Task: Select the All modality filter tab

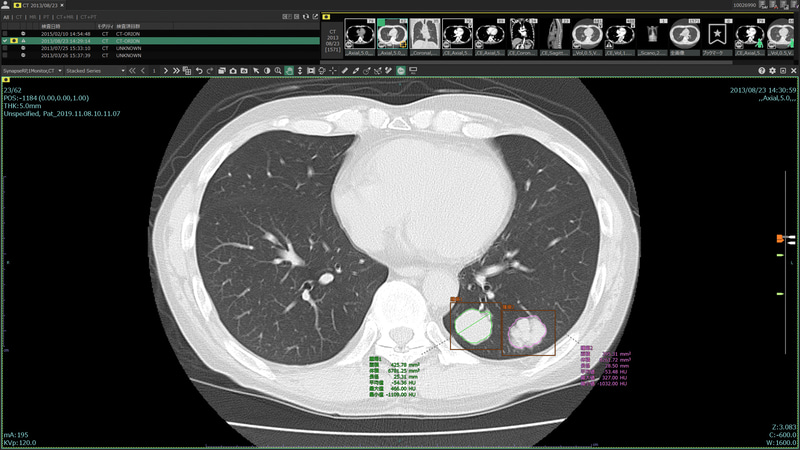Action: point(6,17)
